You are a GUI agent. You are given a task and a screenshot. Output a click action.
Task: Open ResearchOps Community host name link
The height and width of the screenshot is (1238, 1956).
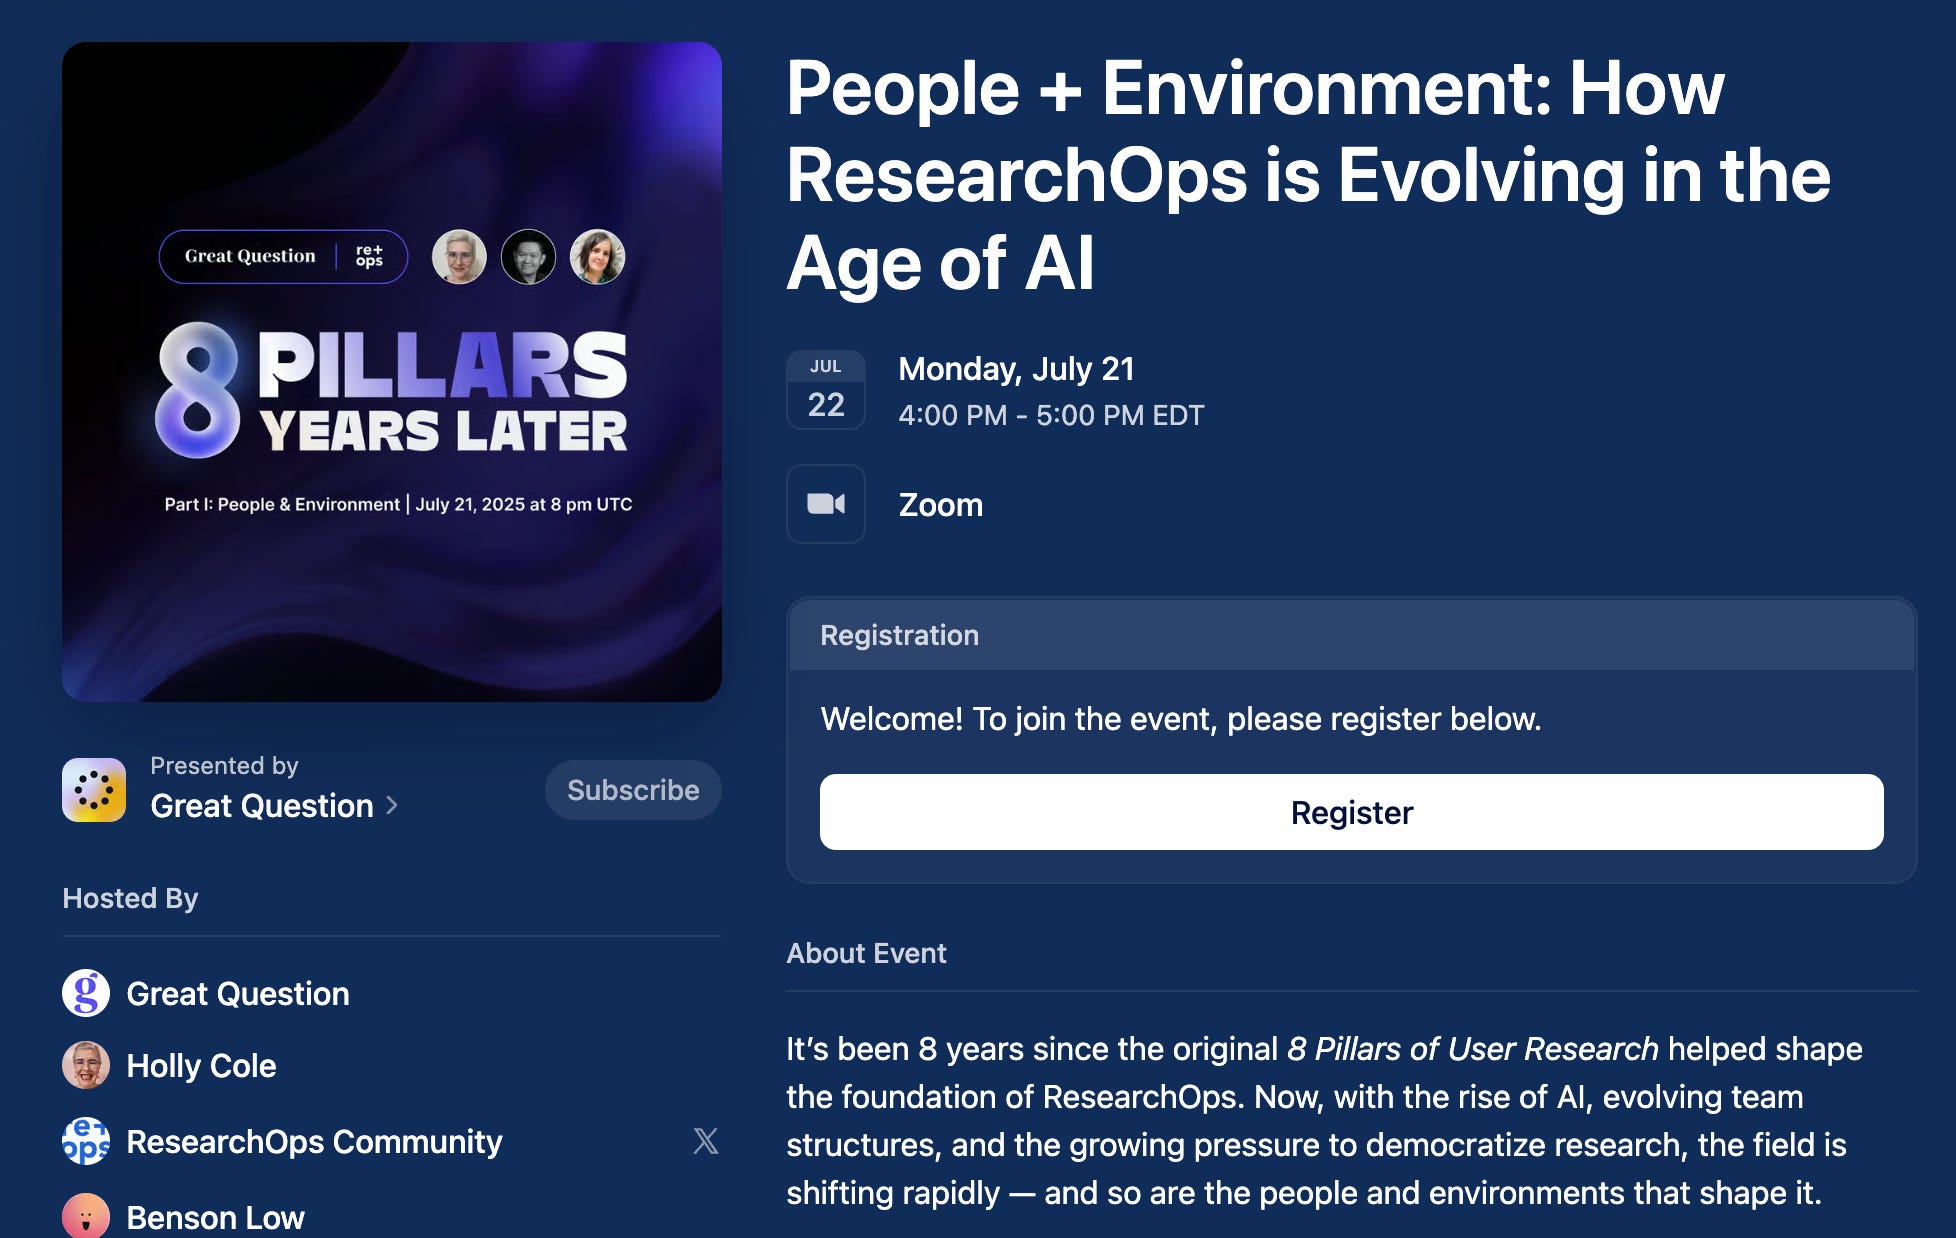(x=314, y=1142)
